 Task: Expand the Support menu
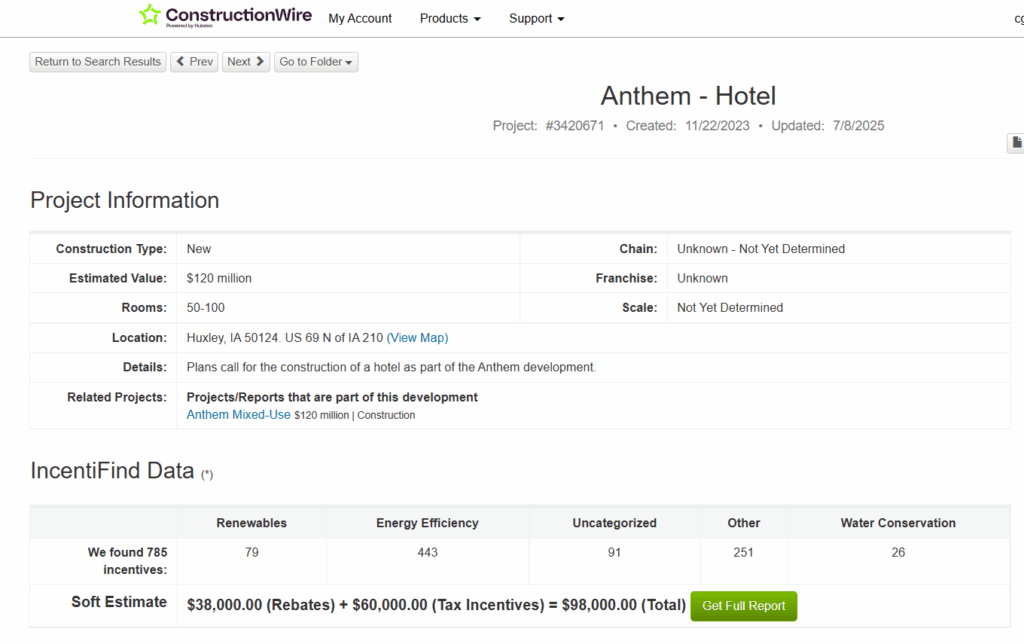pos(536,18)
